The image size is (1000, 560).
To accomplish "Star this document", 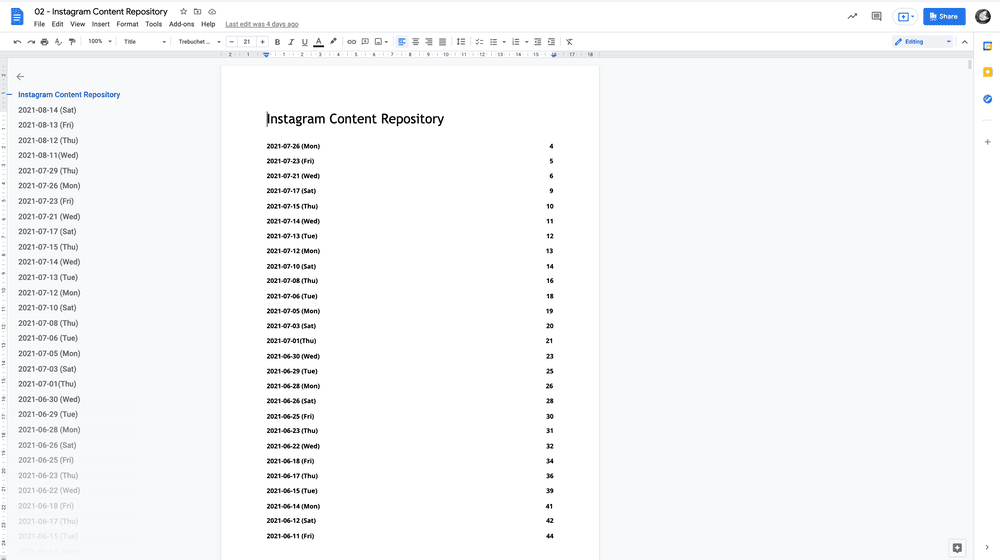I will pyautogui.click(x=183, y=11).
